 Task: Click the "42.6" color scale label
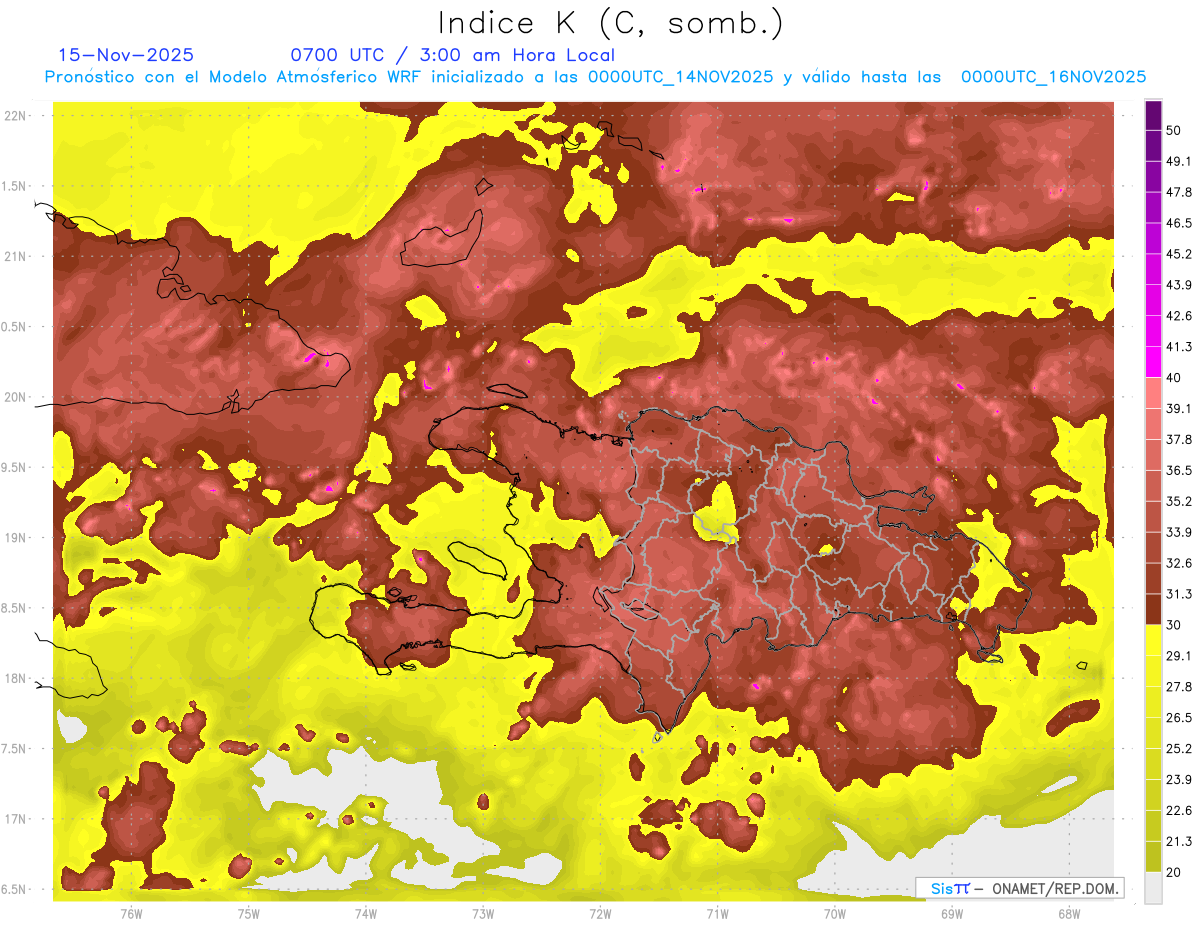1179,316
